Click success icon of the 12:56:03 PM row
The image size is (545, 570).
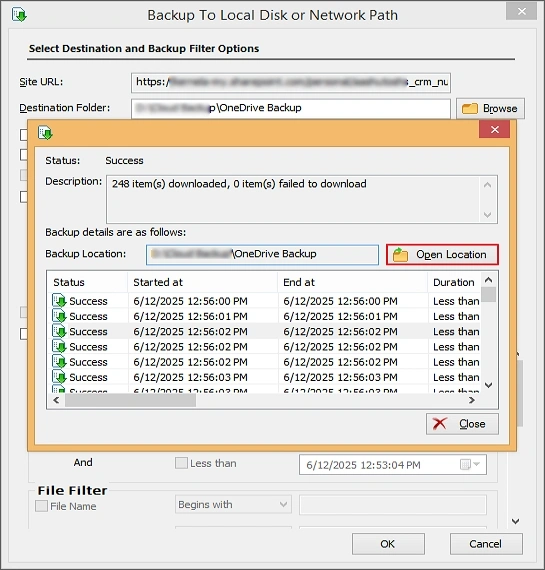59,377
